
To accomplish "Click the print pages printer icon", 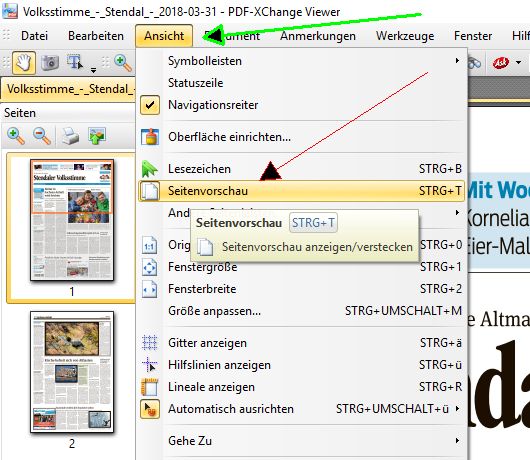I will point(70,136).
